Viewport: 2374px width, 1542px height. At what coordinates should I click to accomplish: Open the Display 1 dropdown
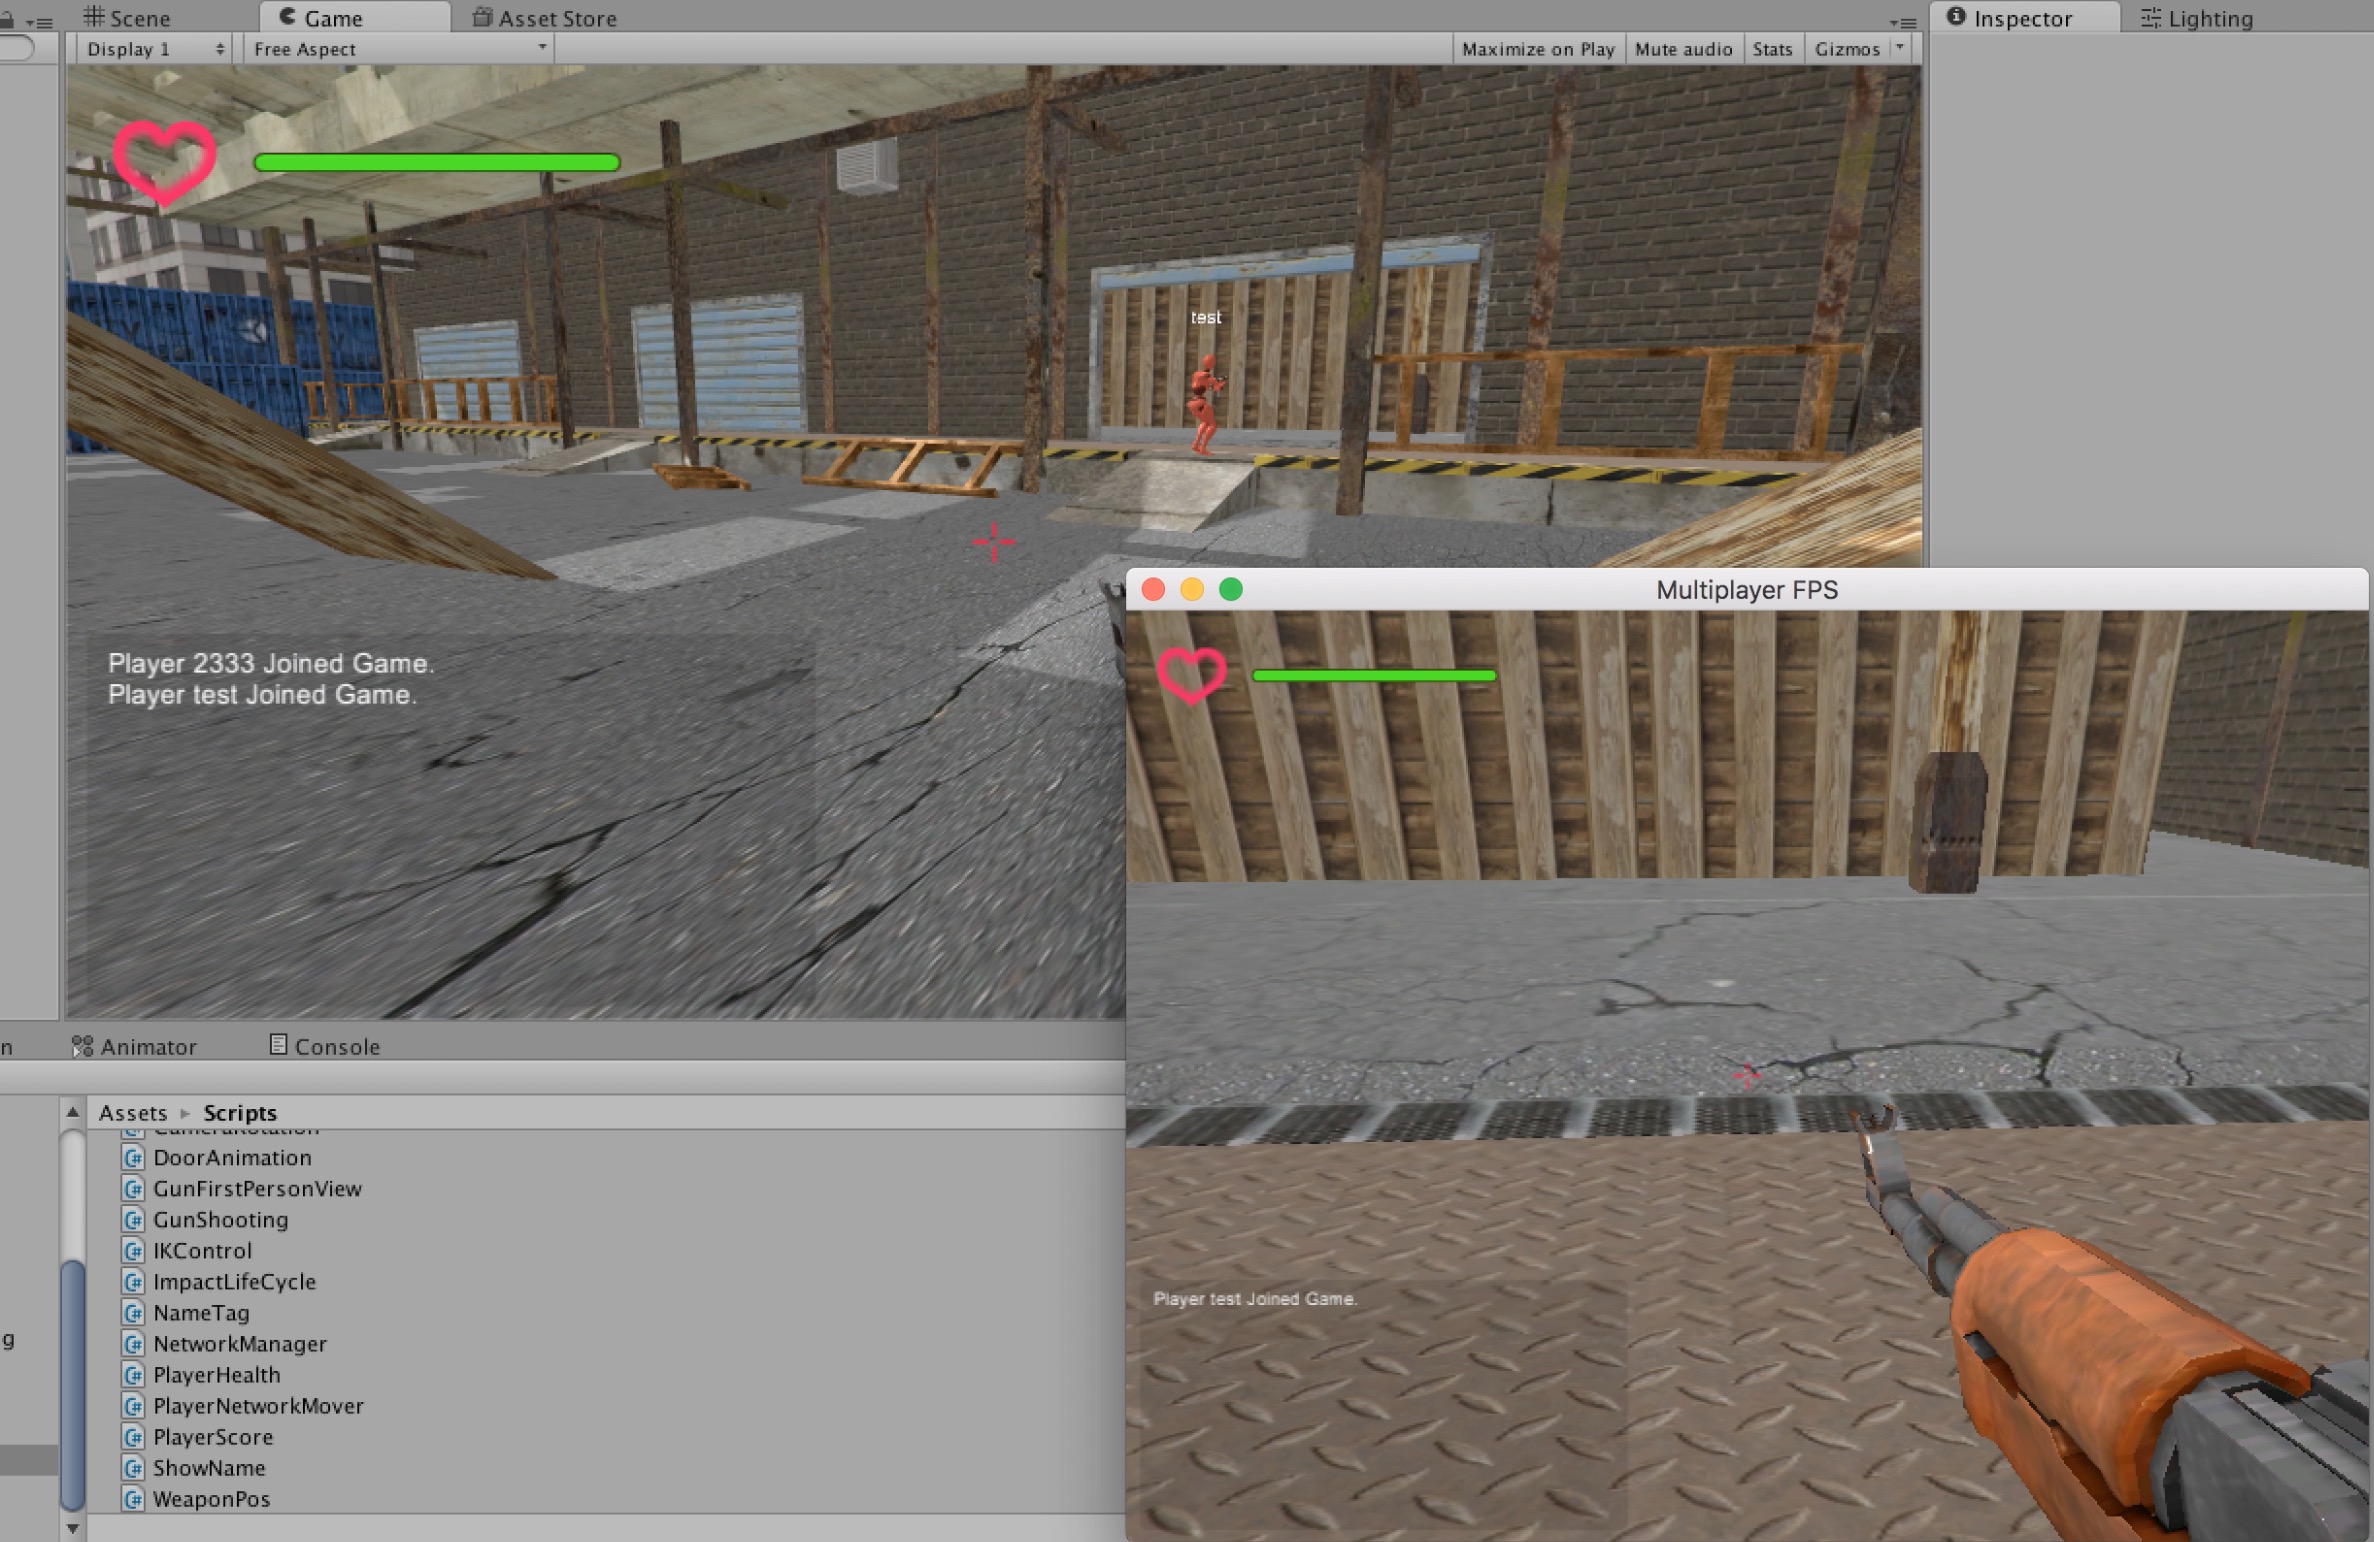154,49
